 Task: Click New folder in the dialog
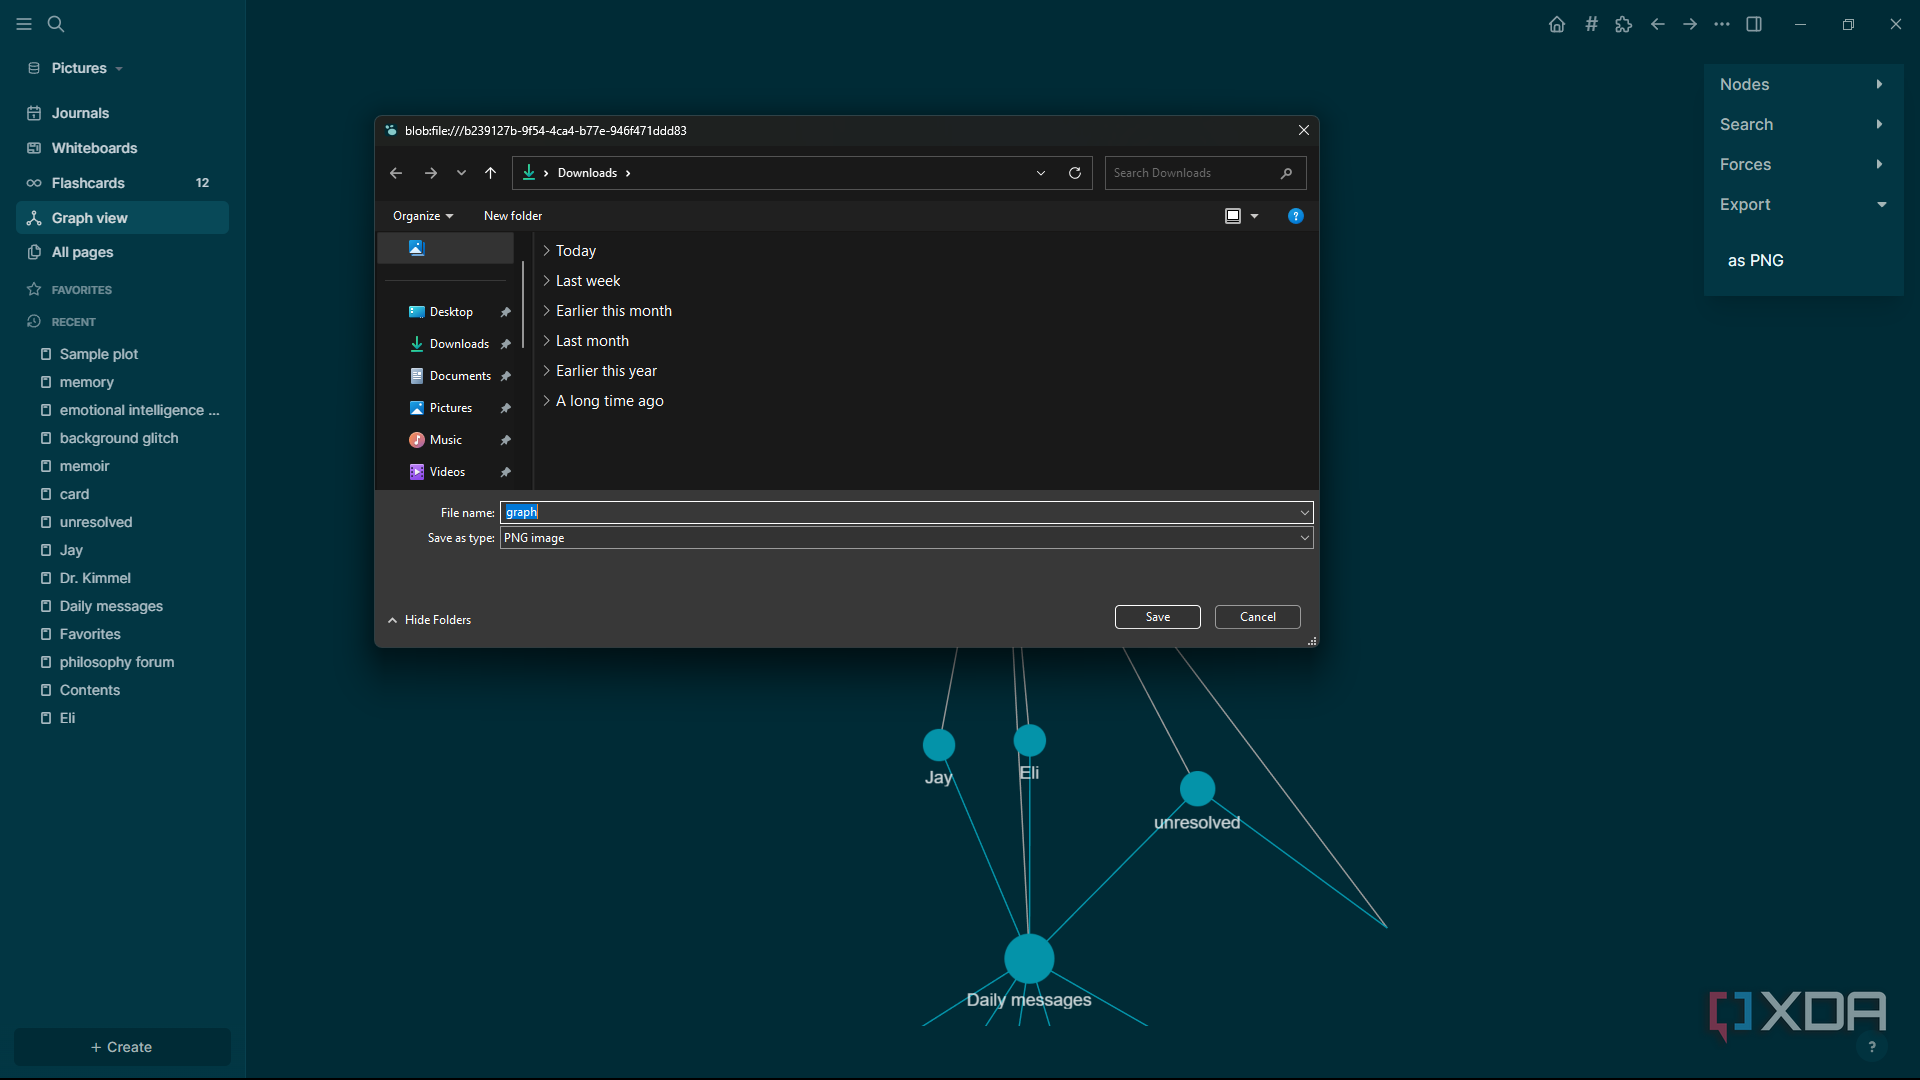coord(513,216)
